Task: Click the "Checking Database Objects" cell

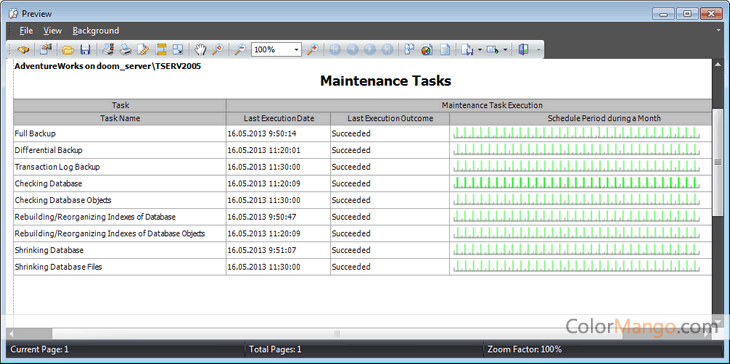Action: tap(120, 201)
